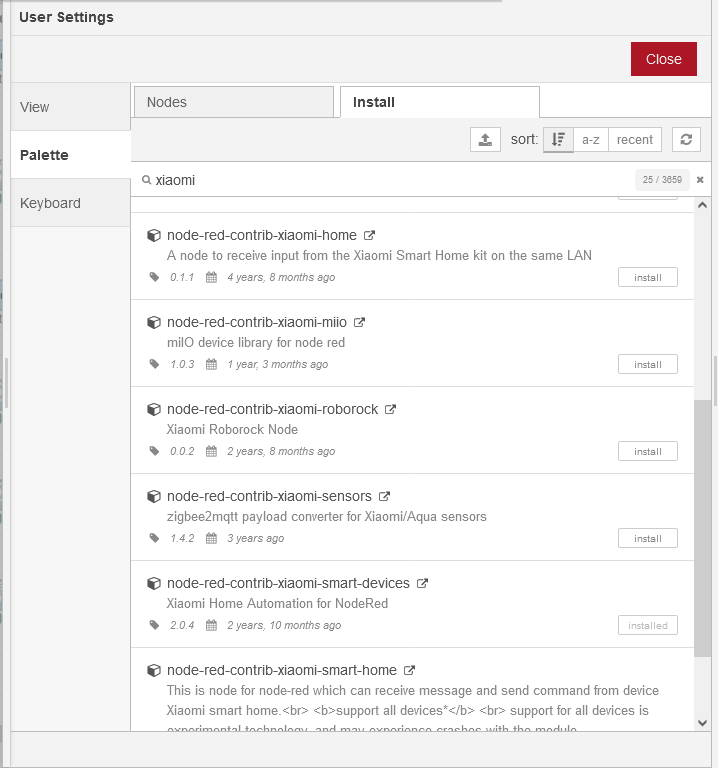Open external link for node-red-contrib-xiaomi-sensors
This screenshot has width=718, height=768.
pyautogui.click(x=384, y=496)
